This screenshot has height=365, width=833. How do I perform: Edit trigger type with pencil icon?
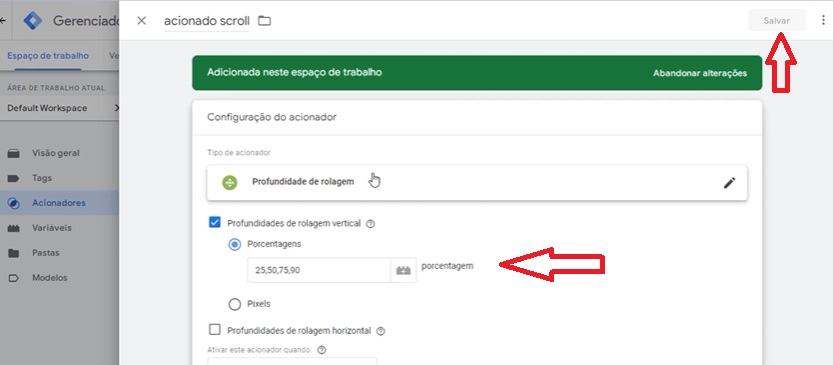click(x=729, y=183)
